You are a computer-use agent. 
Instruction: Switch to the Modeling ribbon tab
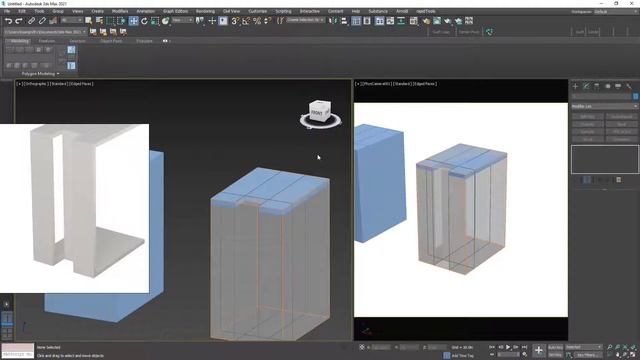[x=19, y=41]
